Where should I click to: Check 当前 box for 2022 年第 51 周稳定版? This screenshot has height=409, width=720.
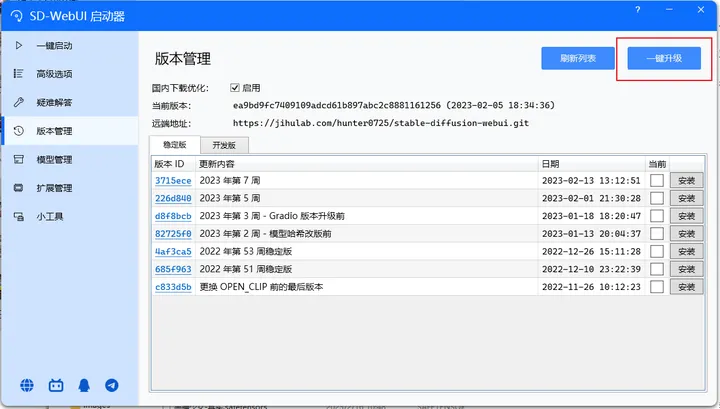point(657,269)
